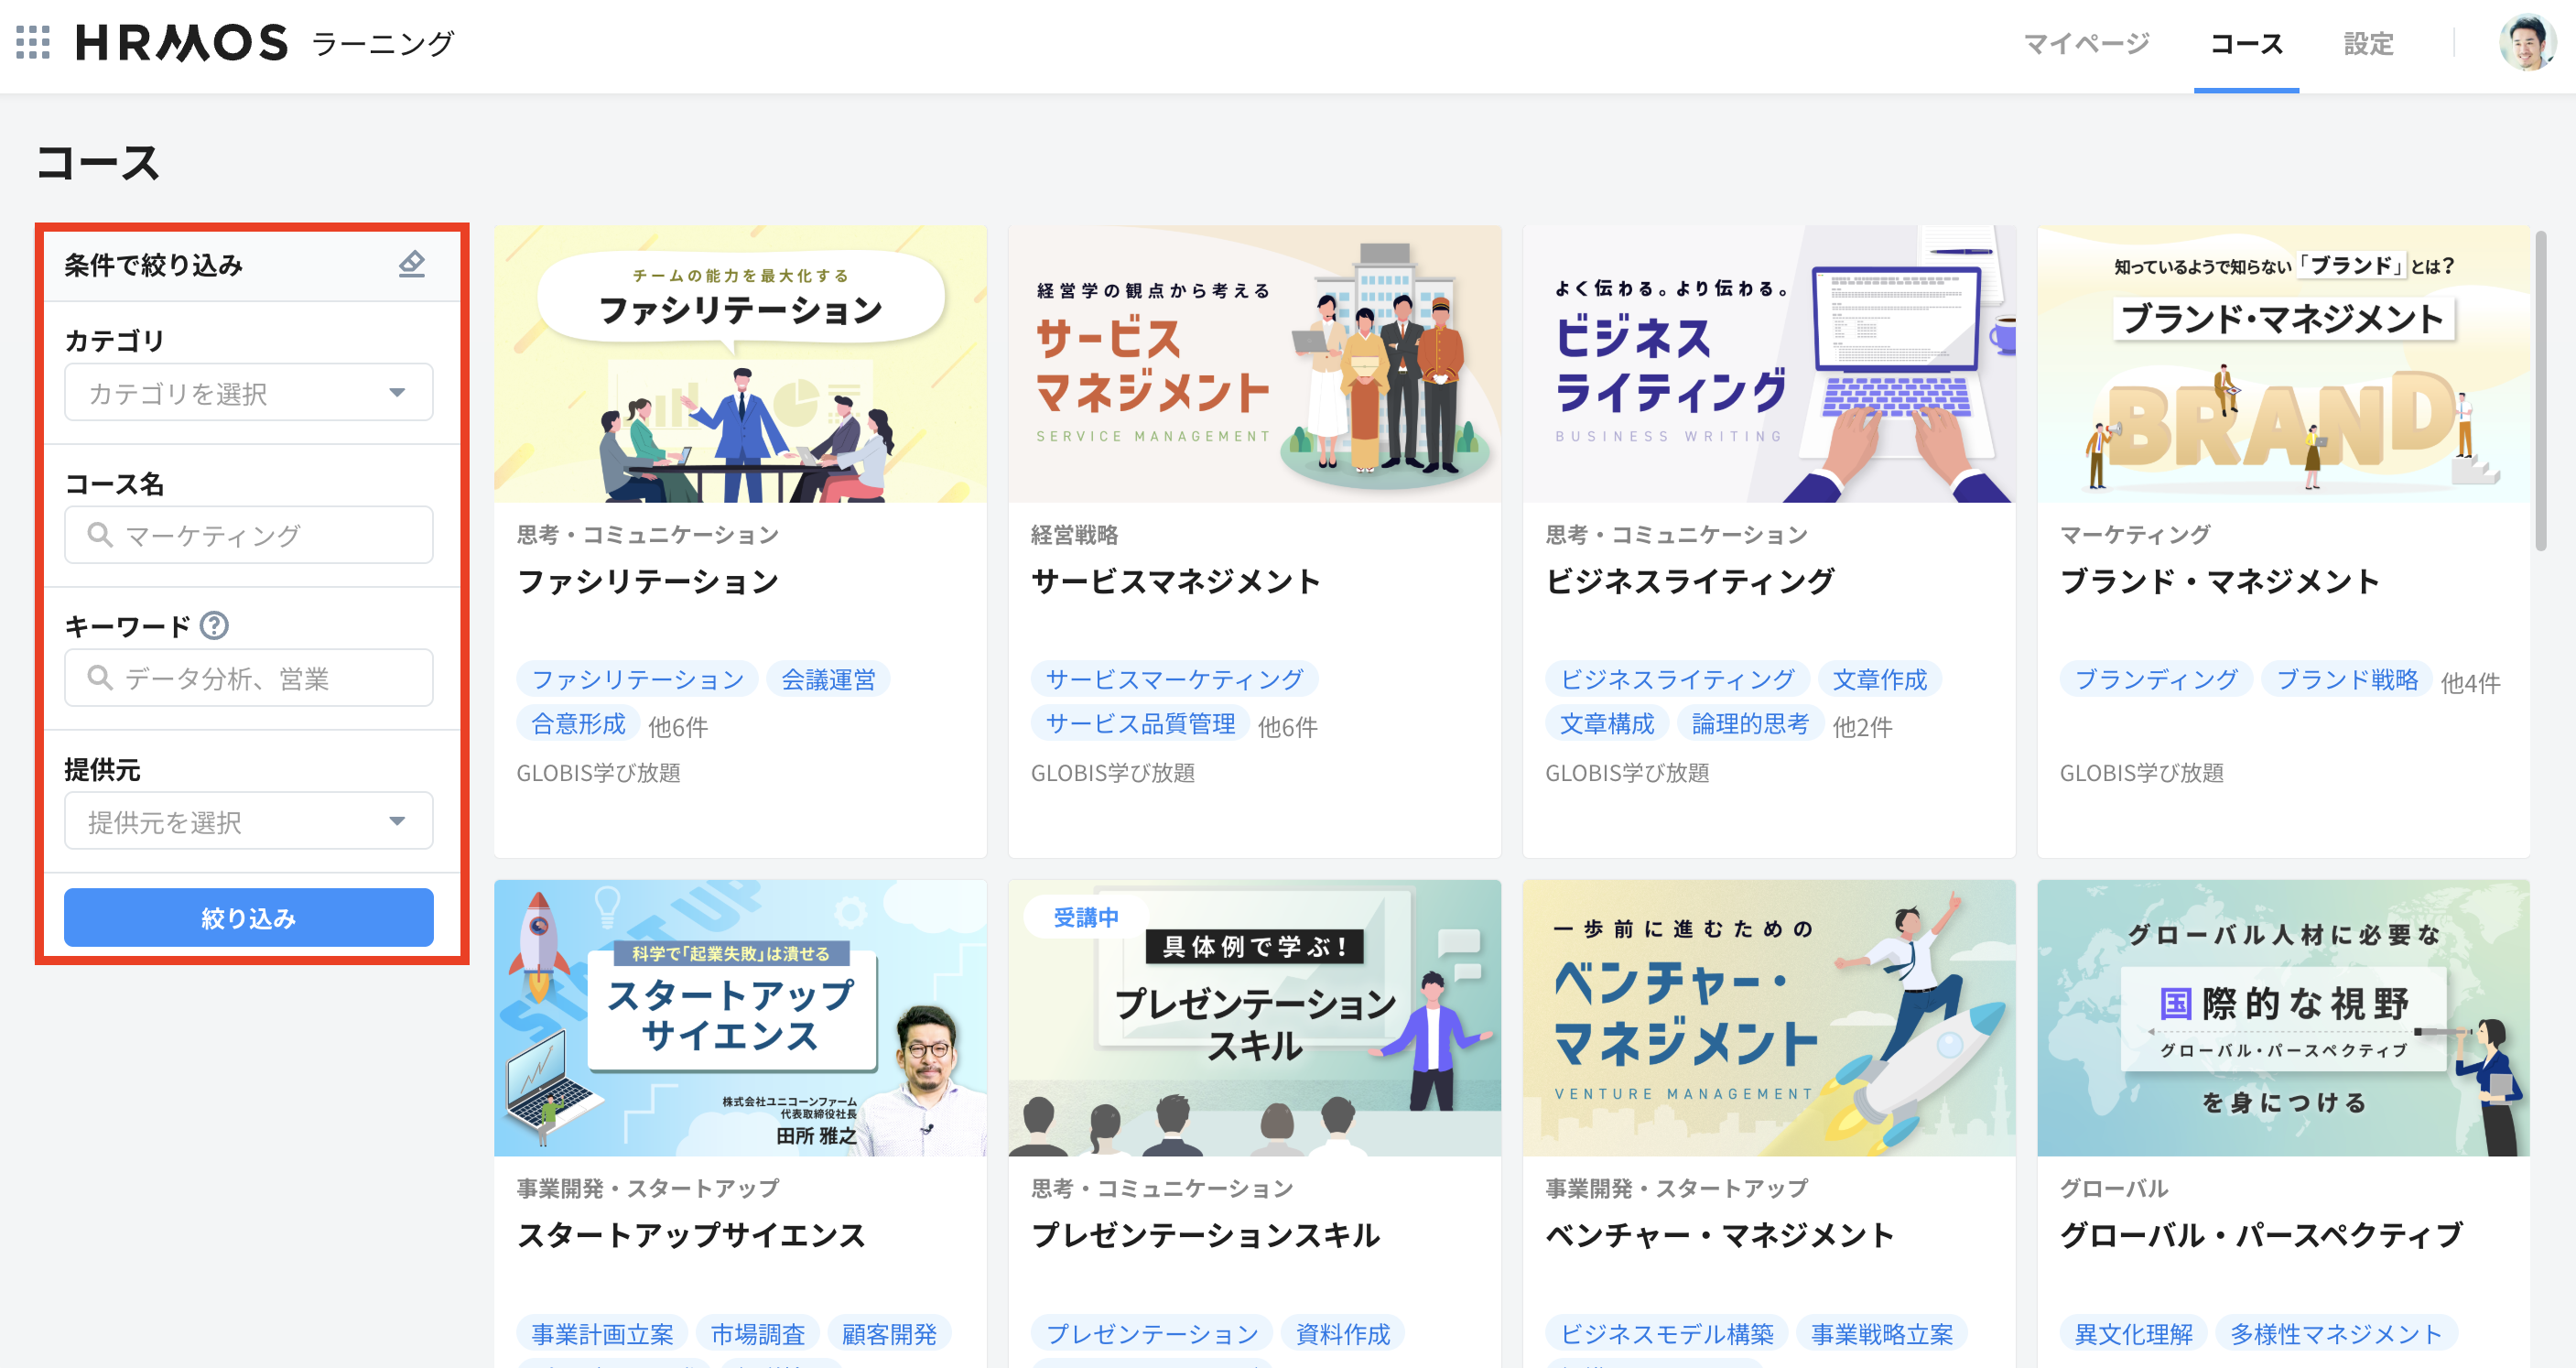Click the keyword help question-mark icon
This screenshot has width=2576, height=1368.
[214, 626]
